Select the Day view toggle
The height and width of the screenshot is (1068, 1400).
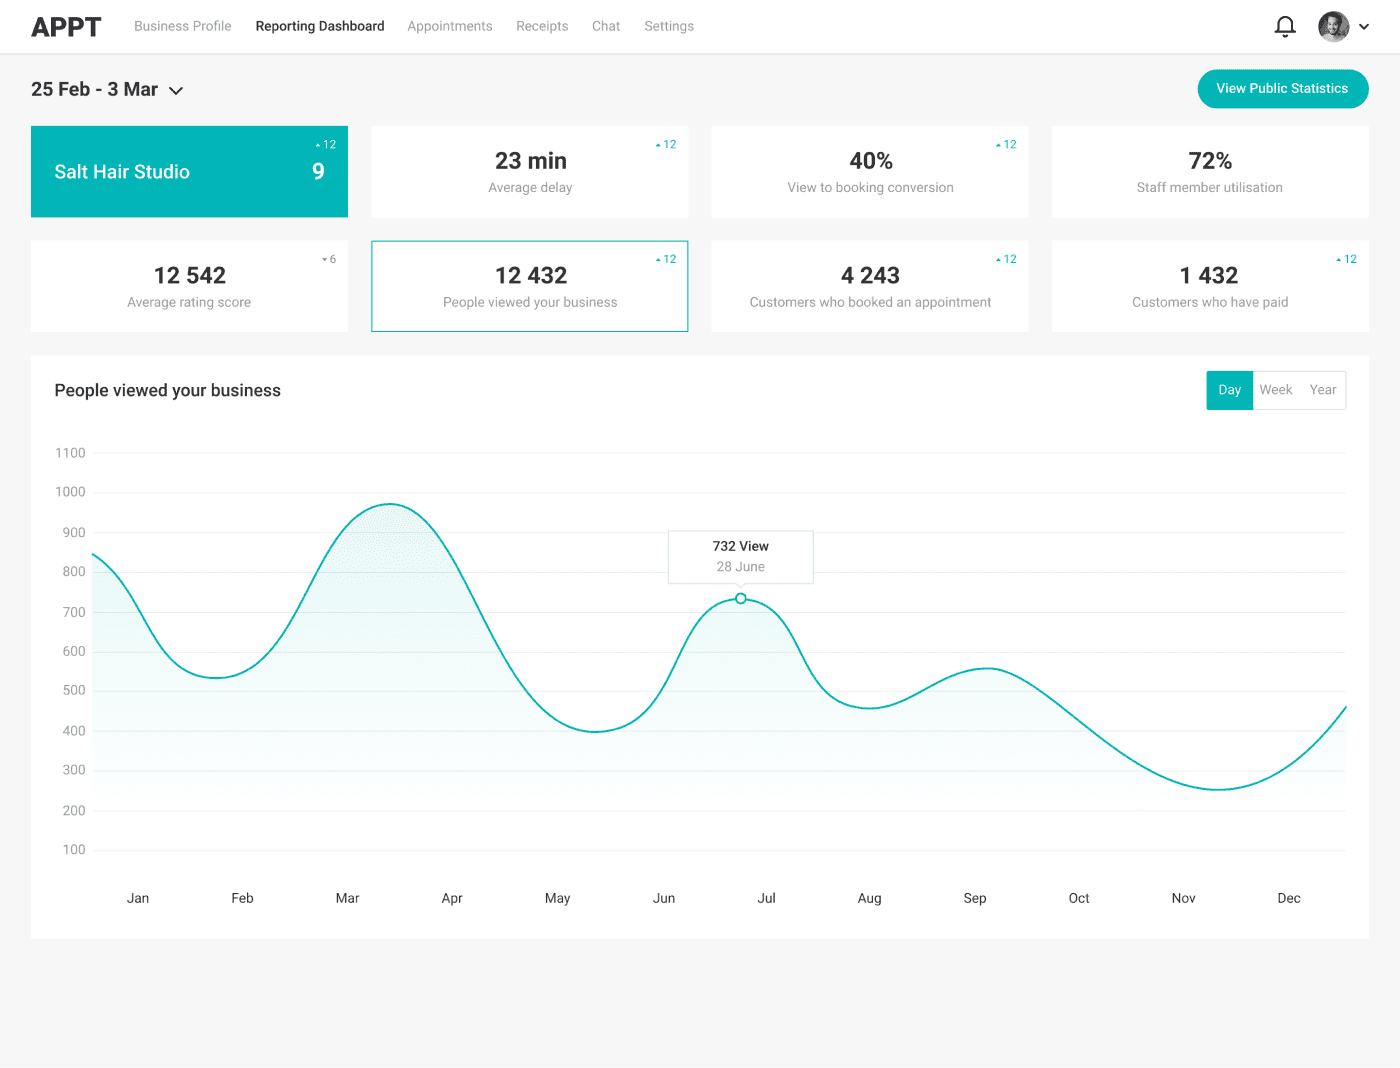1229,390
